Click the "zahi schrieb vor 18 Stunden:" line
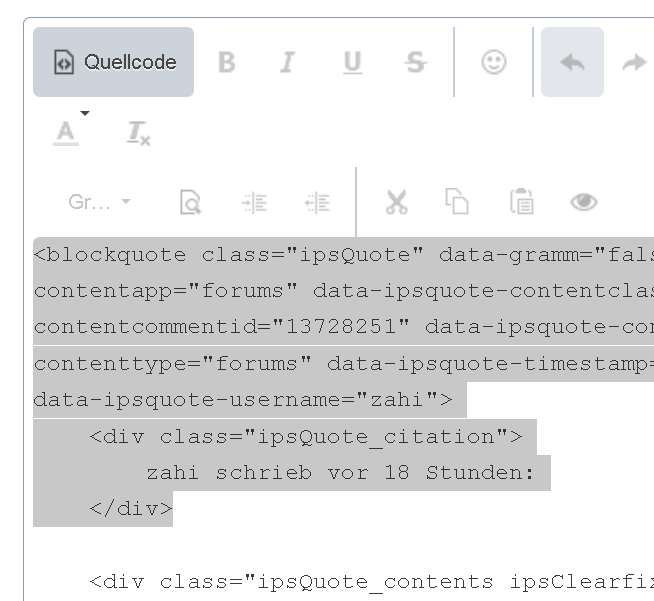Viewport: 654px width, 601px height. [340, 473]
